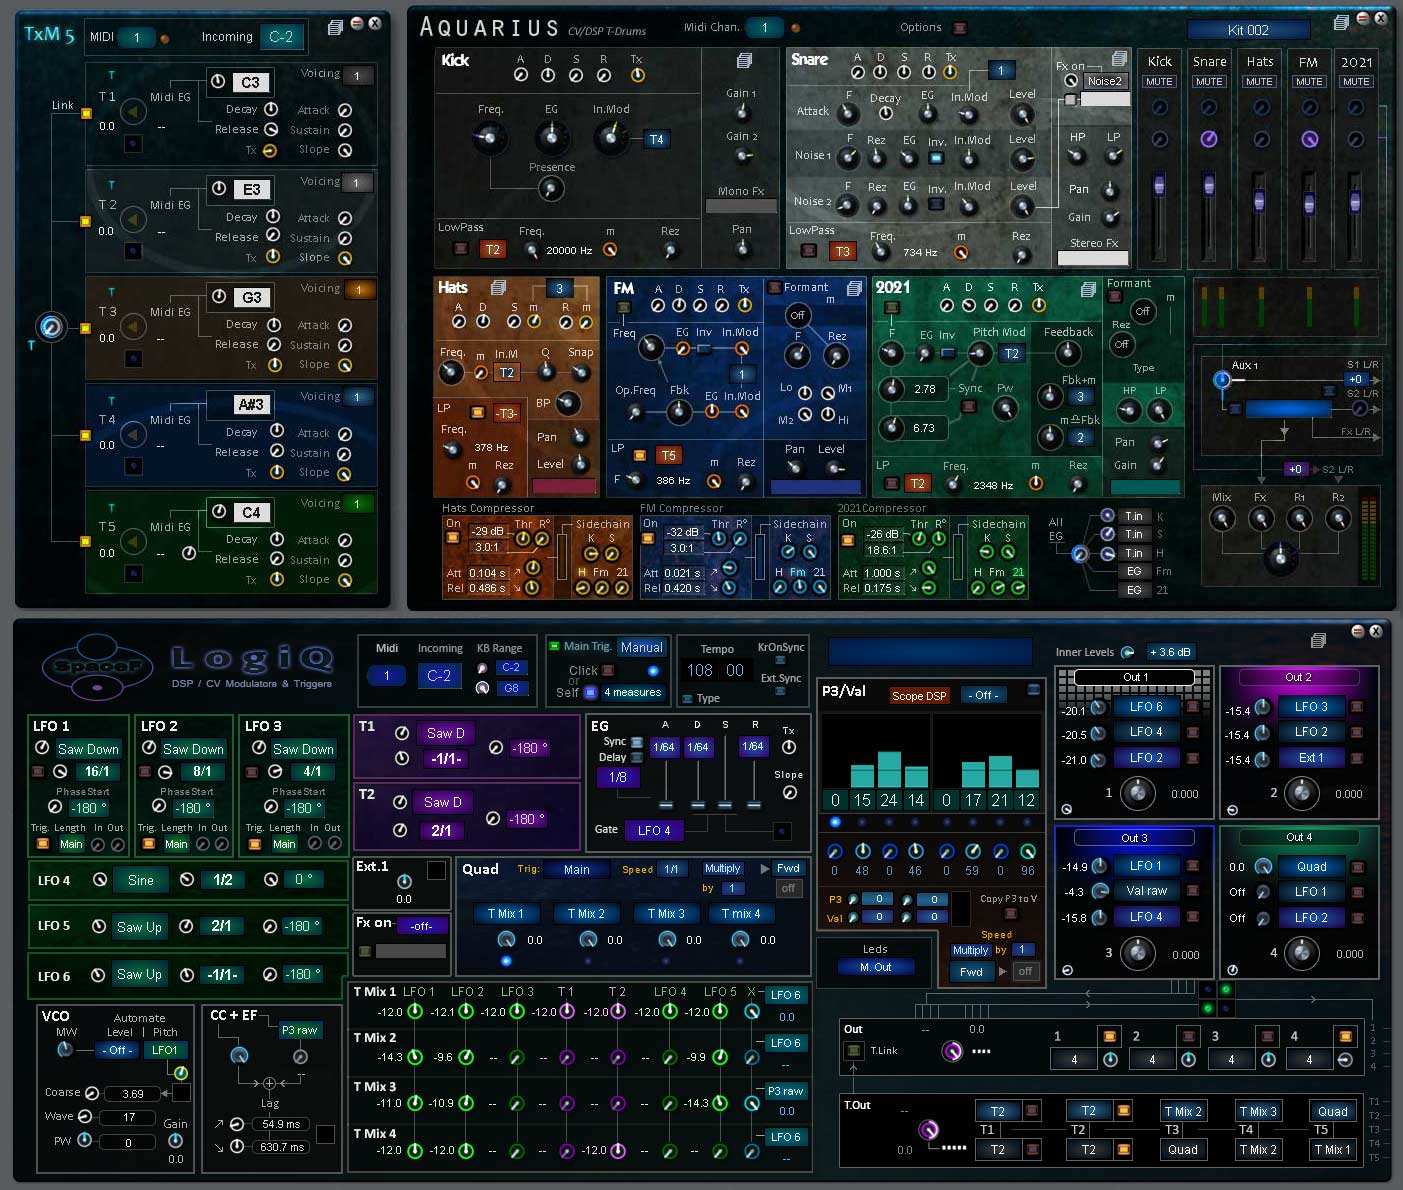The height and width of the screenshot is (1190, 1403).
Task: Select the T Mix 1 quad tab
Action: (505, 913)
